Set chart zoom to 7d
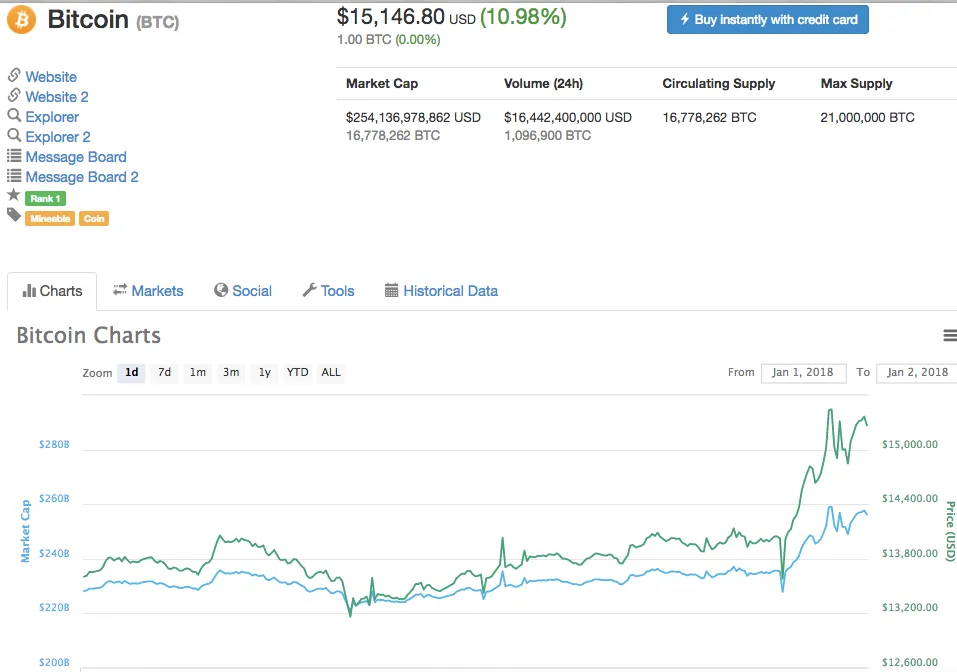The image size is (957, 672). pyautogui.click(x=165, y=372)
